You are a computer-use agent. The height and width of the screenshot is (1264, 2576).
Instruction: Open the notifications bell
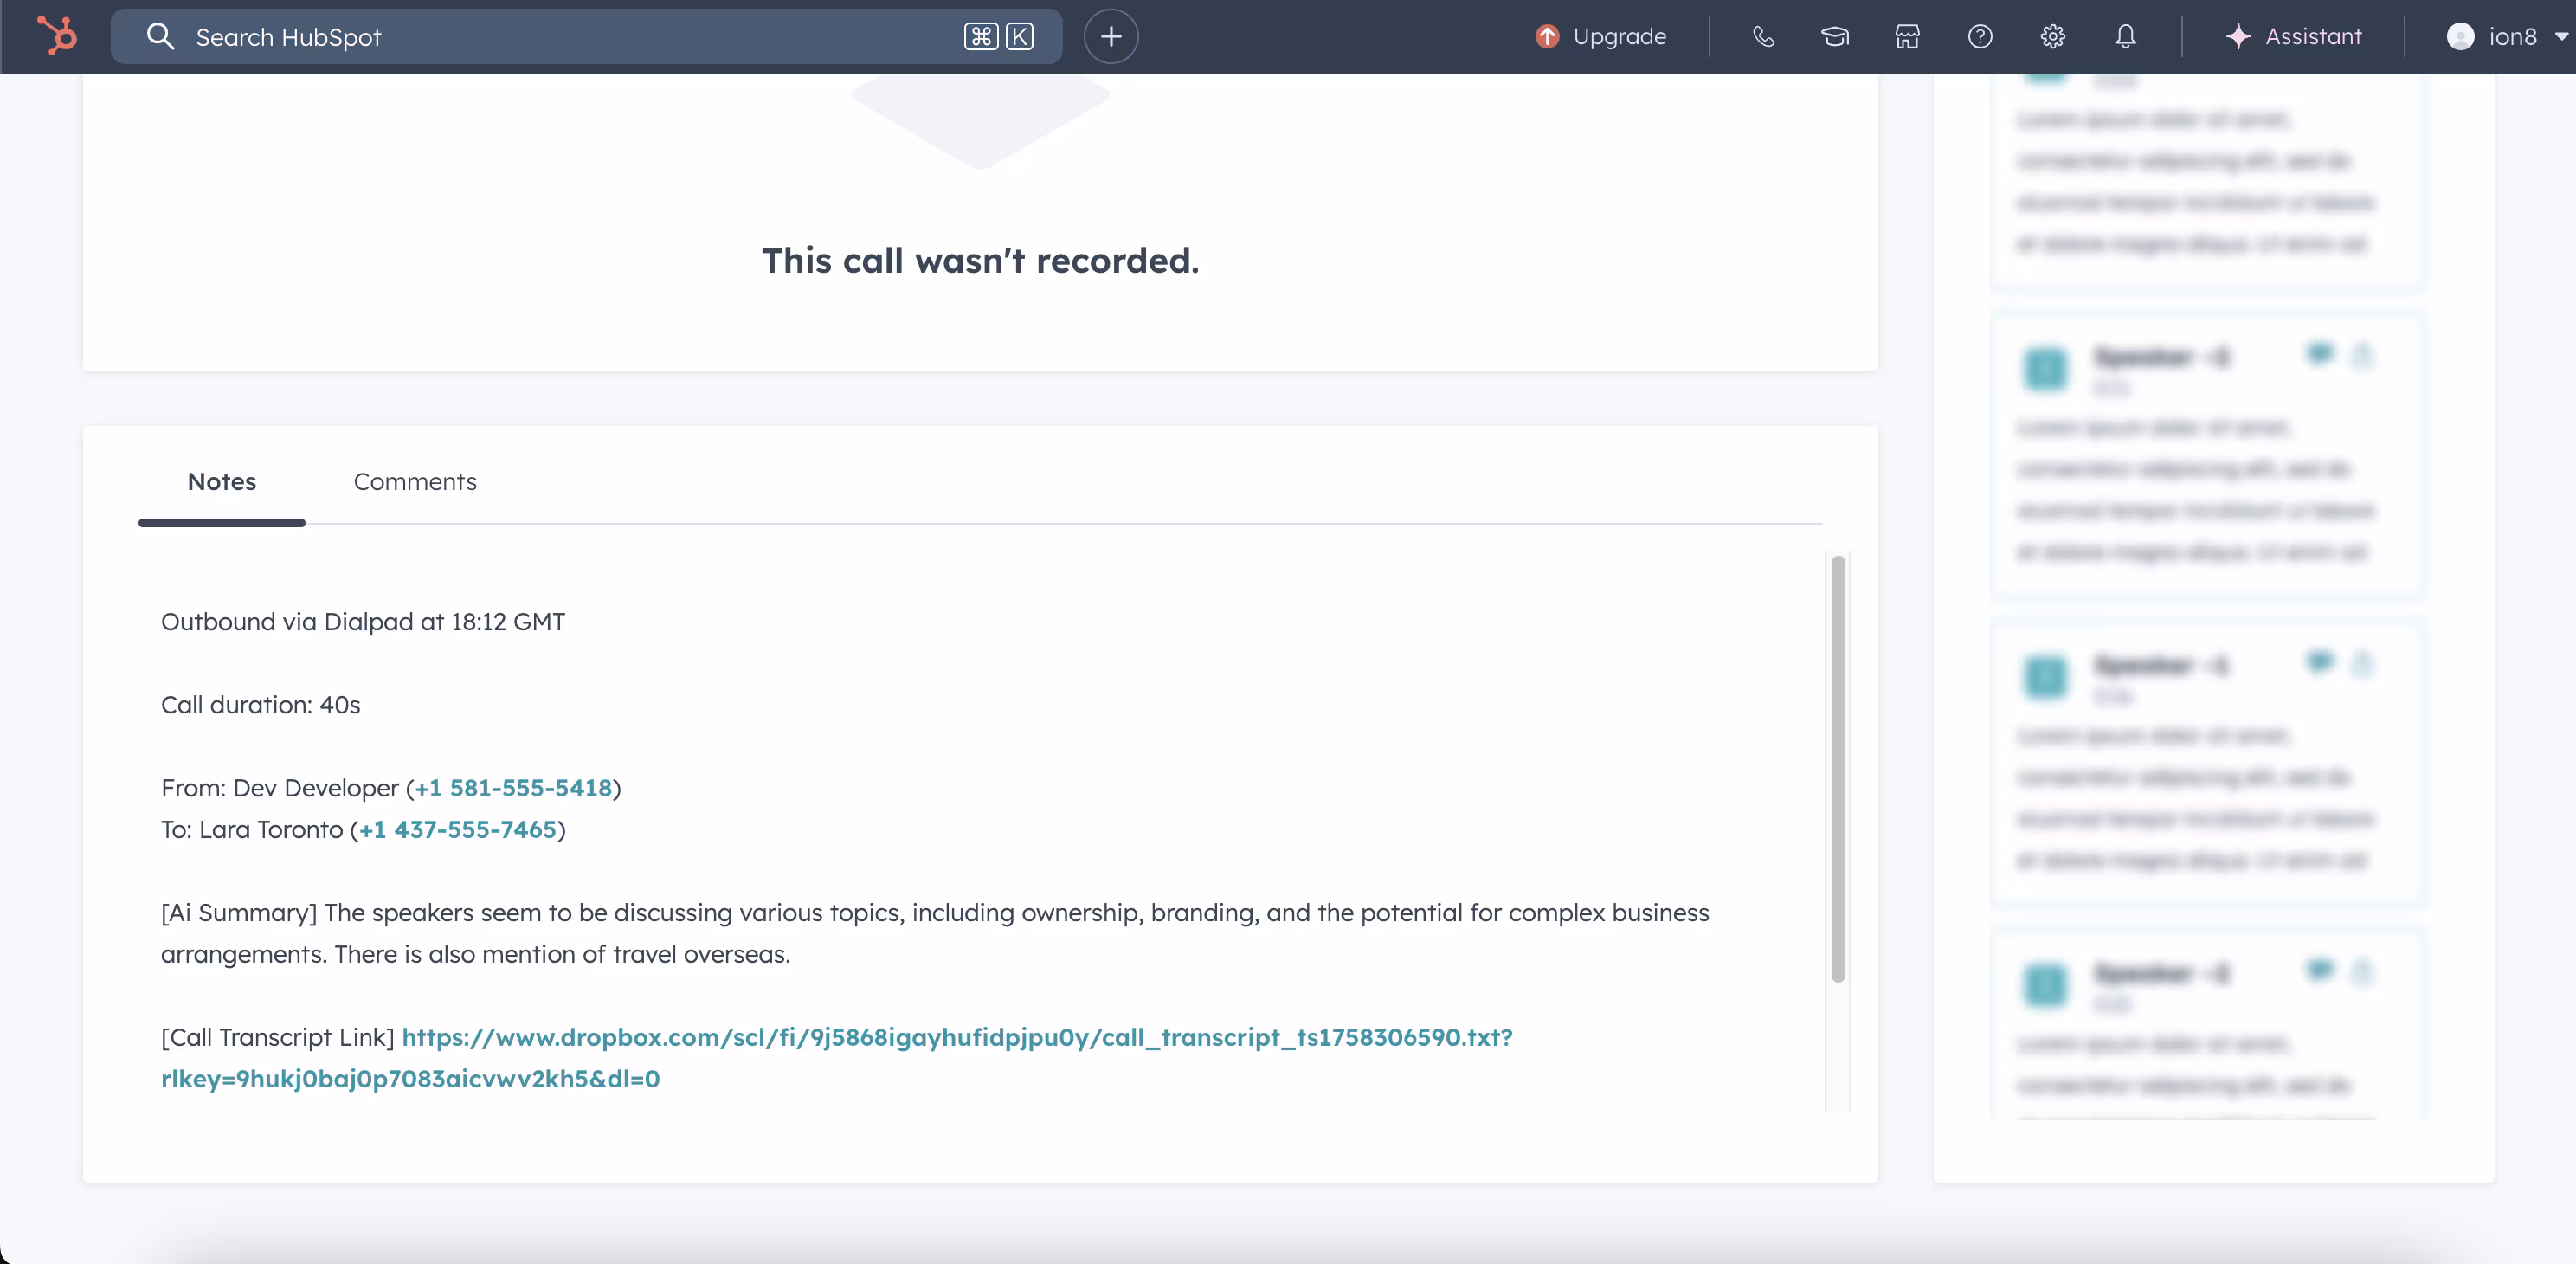click(x=2125, y=36)
